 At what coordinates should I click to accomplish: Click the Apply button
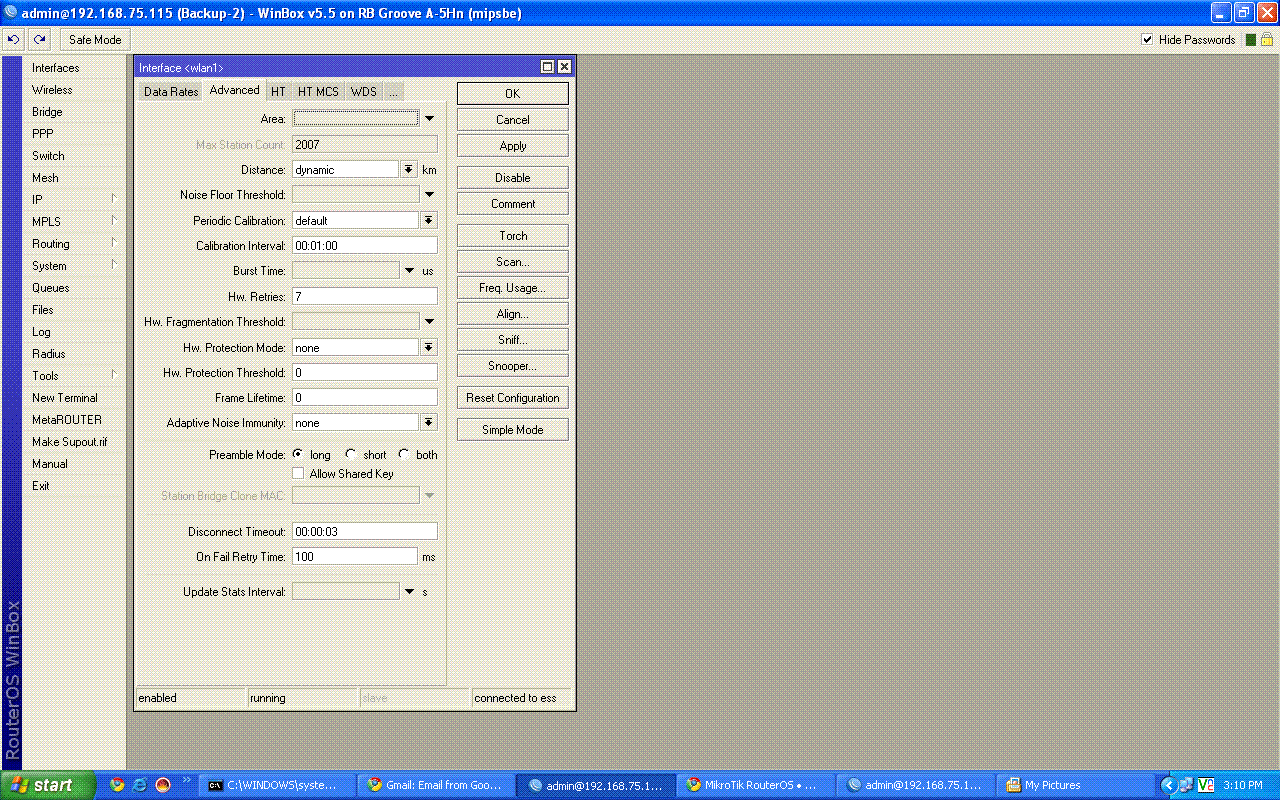pos(513,145)
